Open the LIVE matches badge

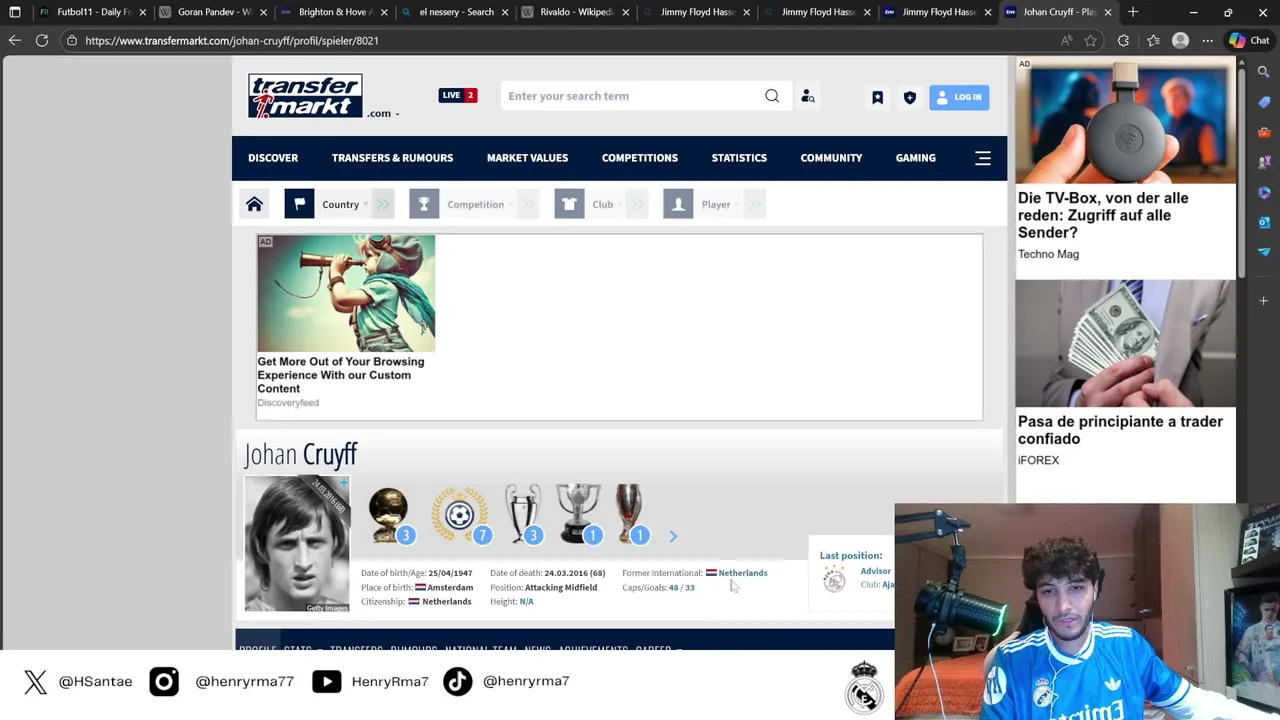click(458, 95)
